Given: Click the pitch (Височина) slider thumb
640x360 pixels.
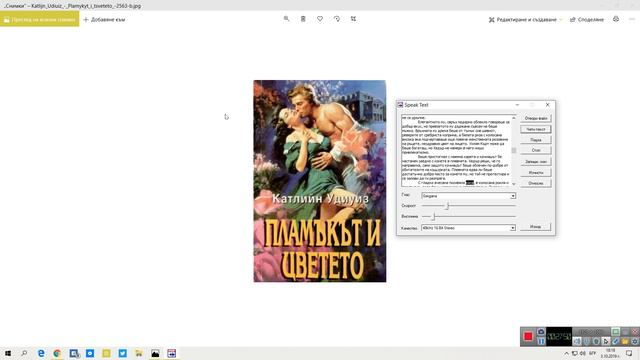Looking at the screenshot, I should point(434,216).
